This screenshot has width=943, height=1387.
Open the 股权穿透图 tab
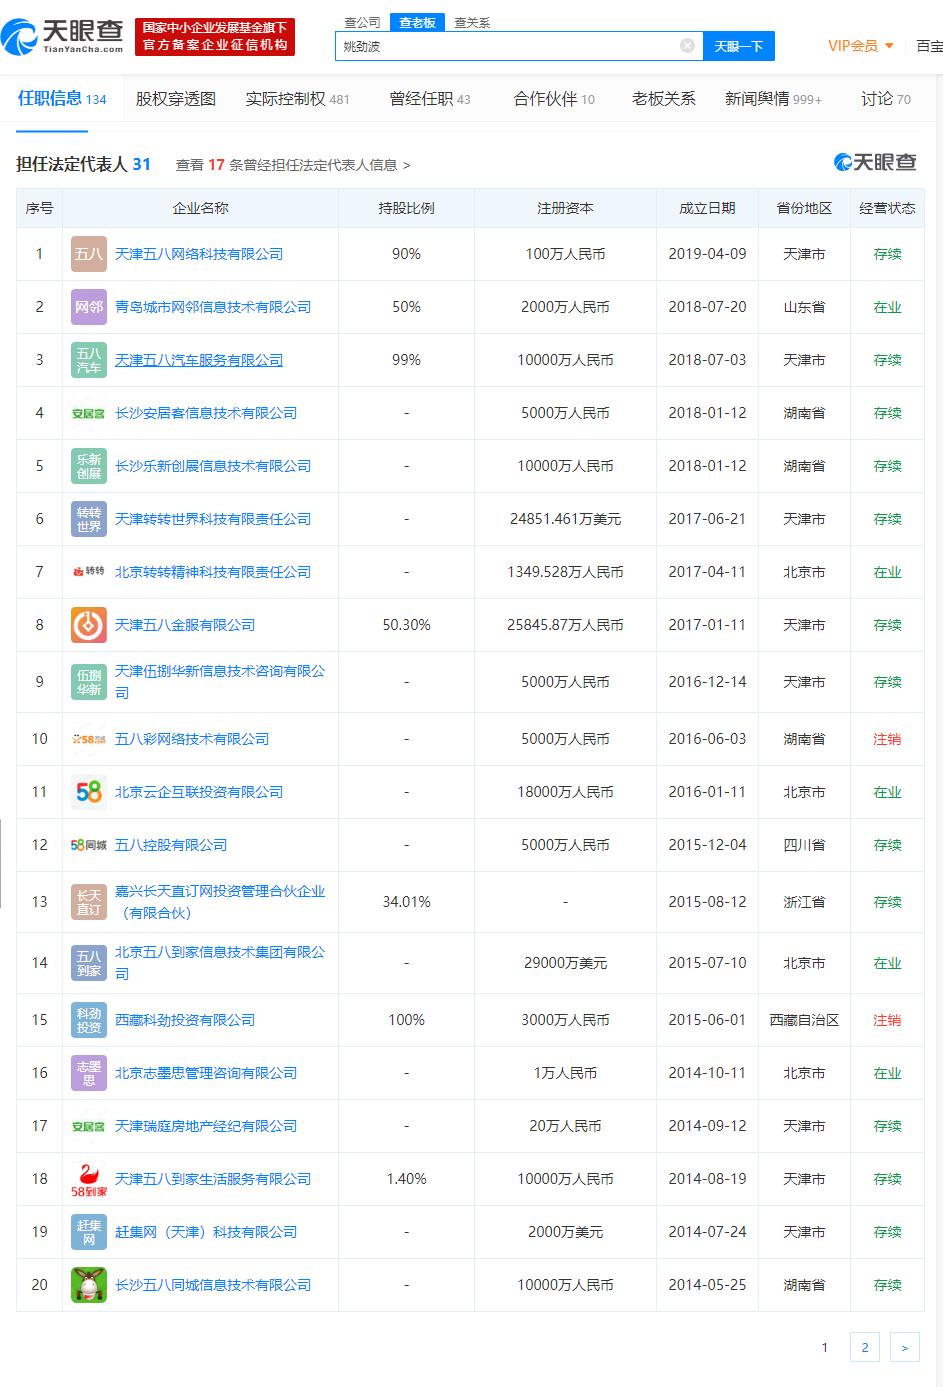[x=176, y=99]
